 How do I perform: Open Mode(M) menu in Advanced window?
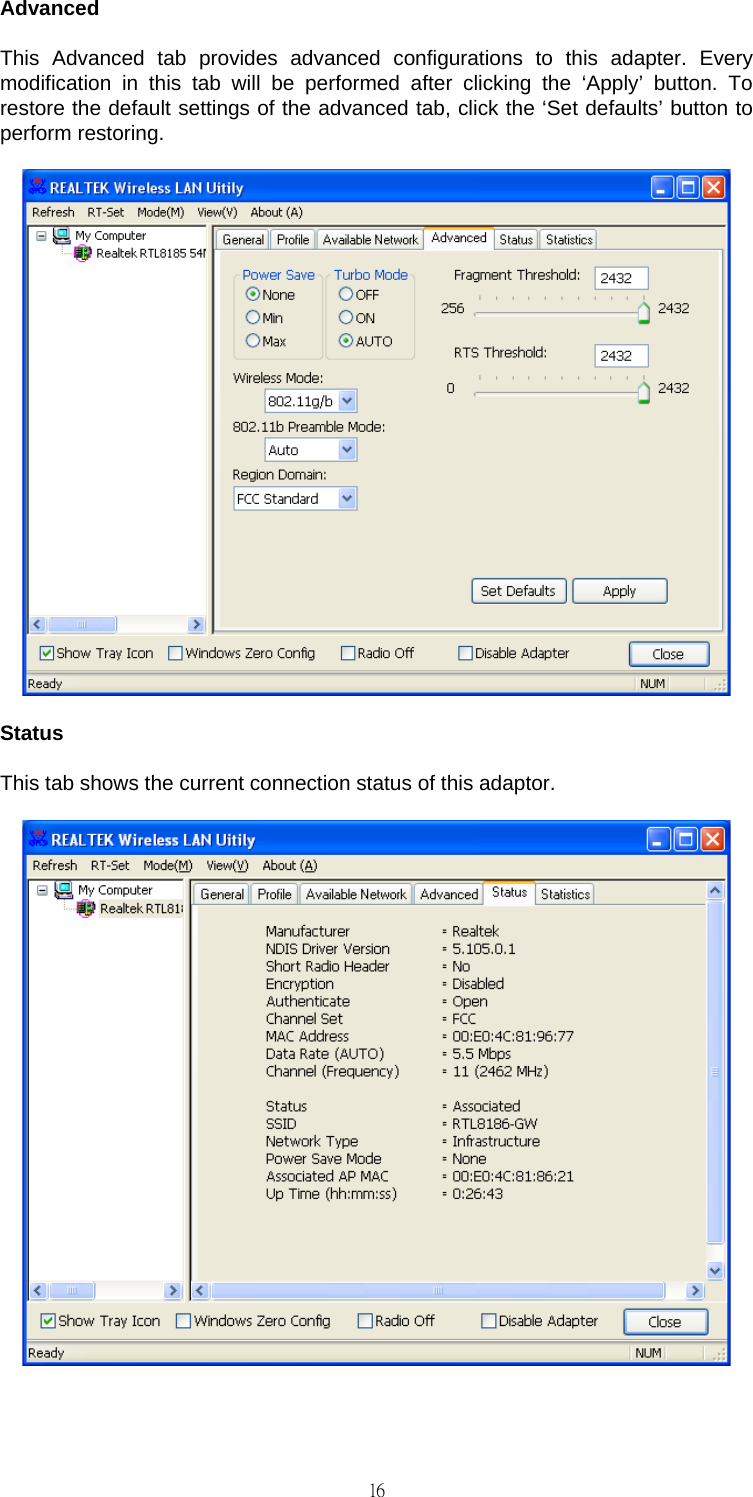(161, 212)
